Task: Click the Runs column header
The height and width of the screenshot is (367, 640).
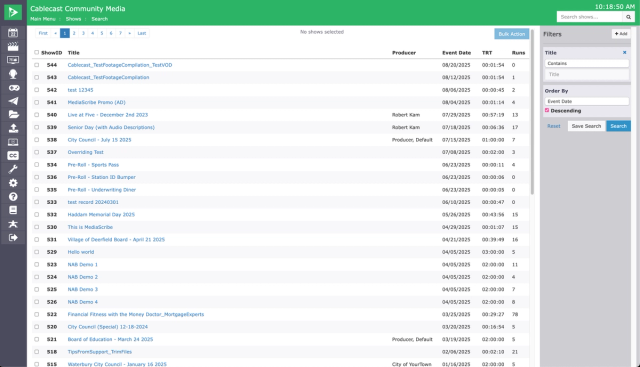Action: pyautogui.click(x=518, y=53)
